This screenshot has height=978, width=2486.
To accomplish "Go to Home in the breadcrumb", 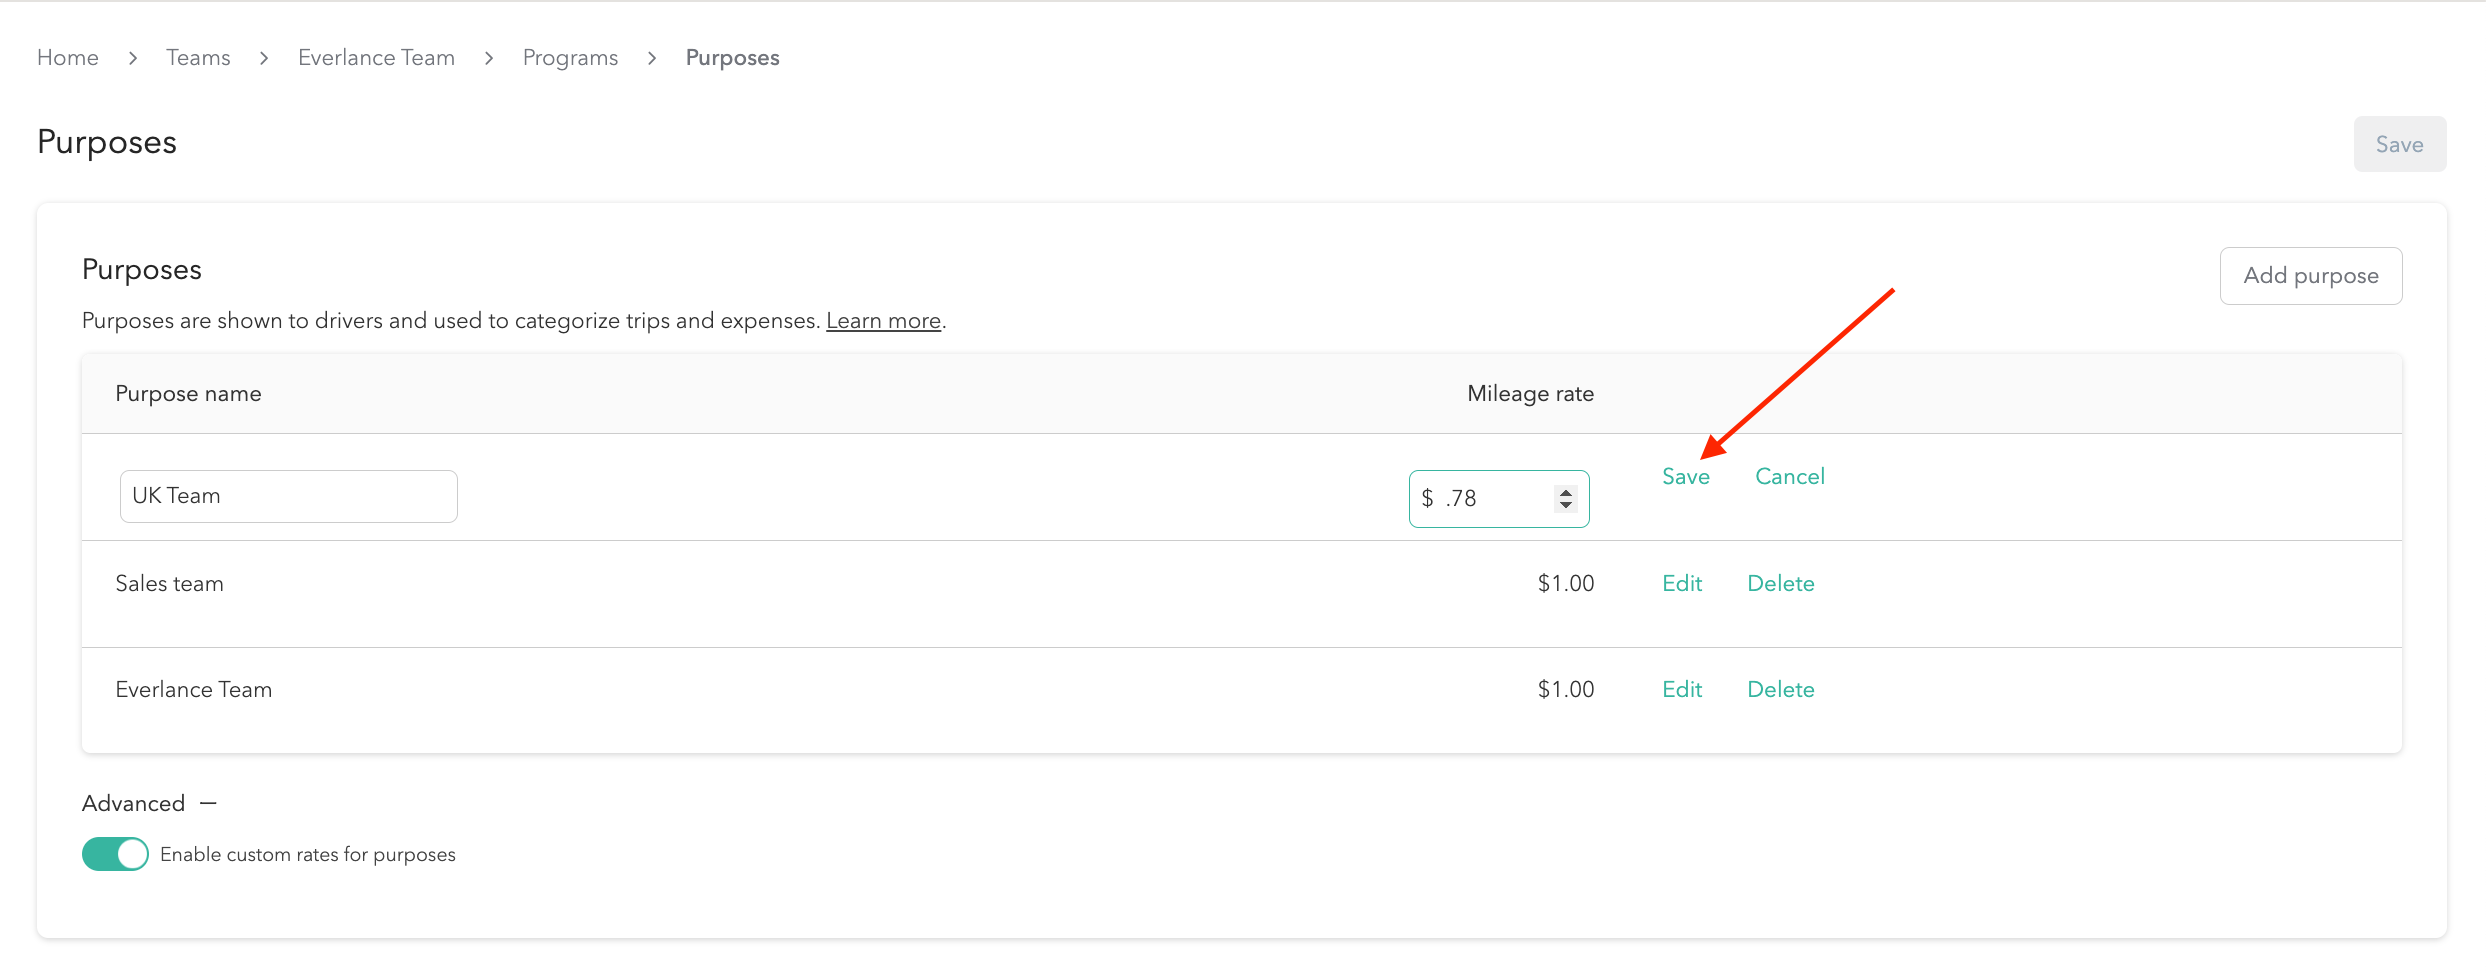I will [x=67, y=58].
